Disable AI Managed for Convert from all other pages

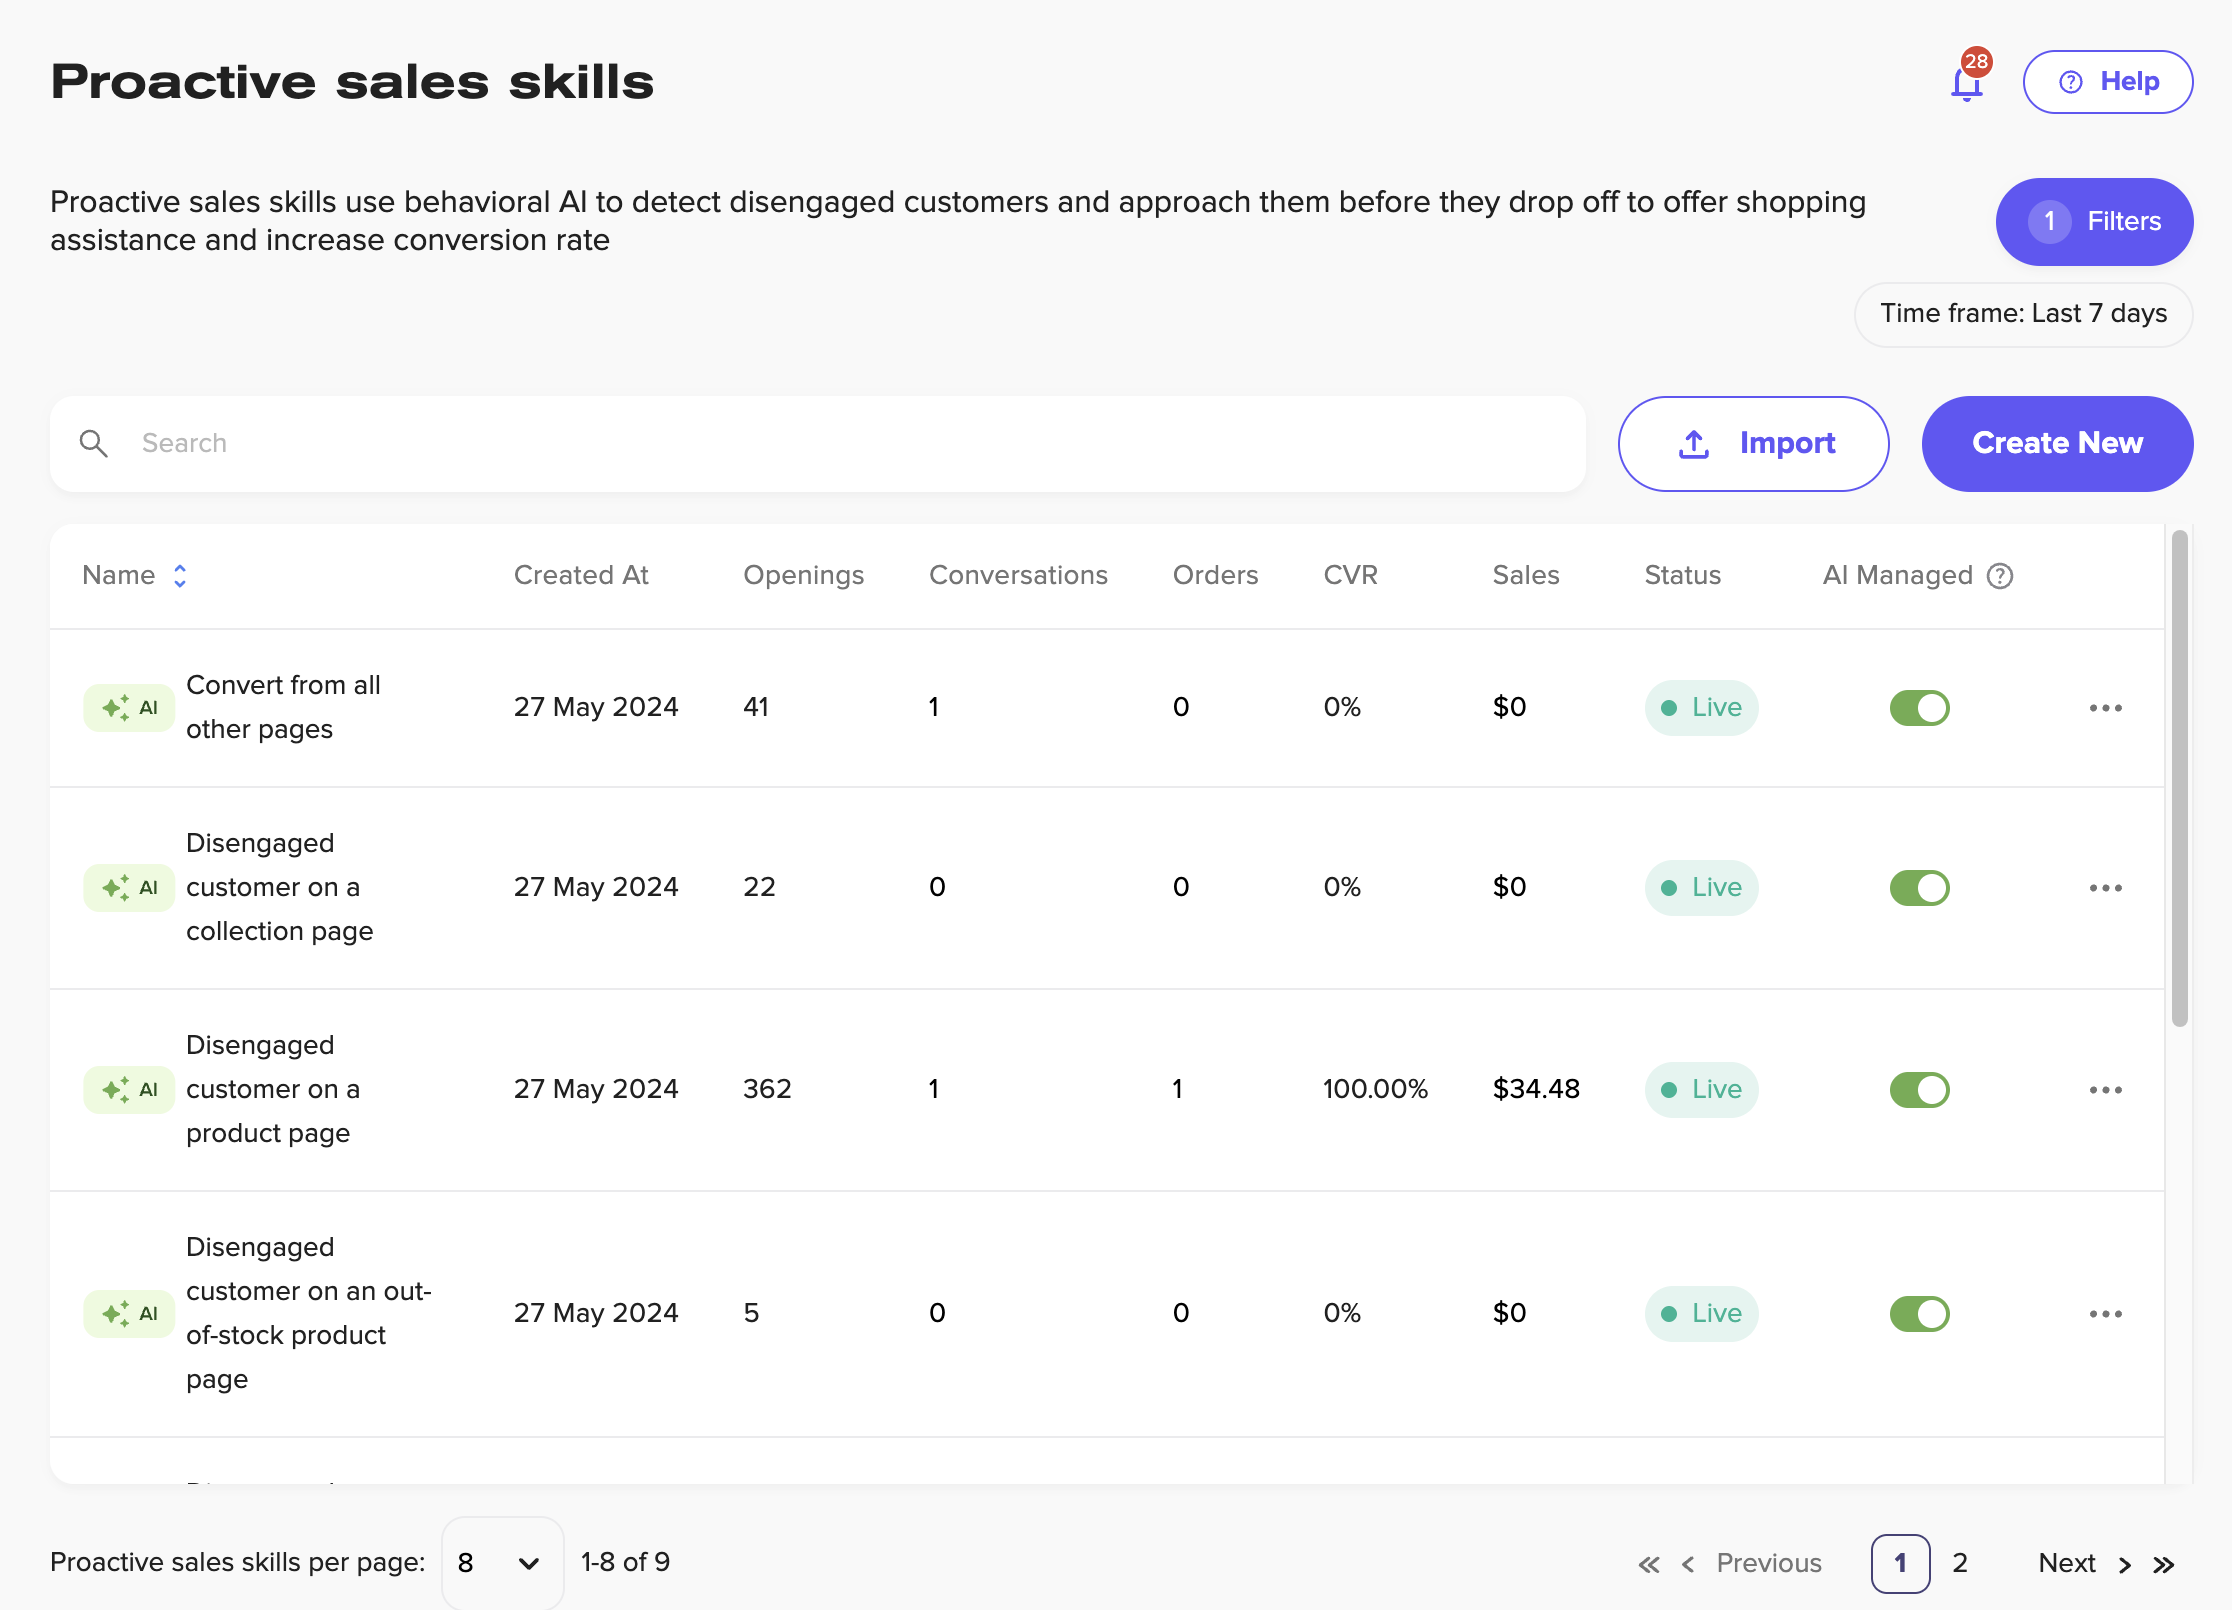[x=1919, y=708]
